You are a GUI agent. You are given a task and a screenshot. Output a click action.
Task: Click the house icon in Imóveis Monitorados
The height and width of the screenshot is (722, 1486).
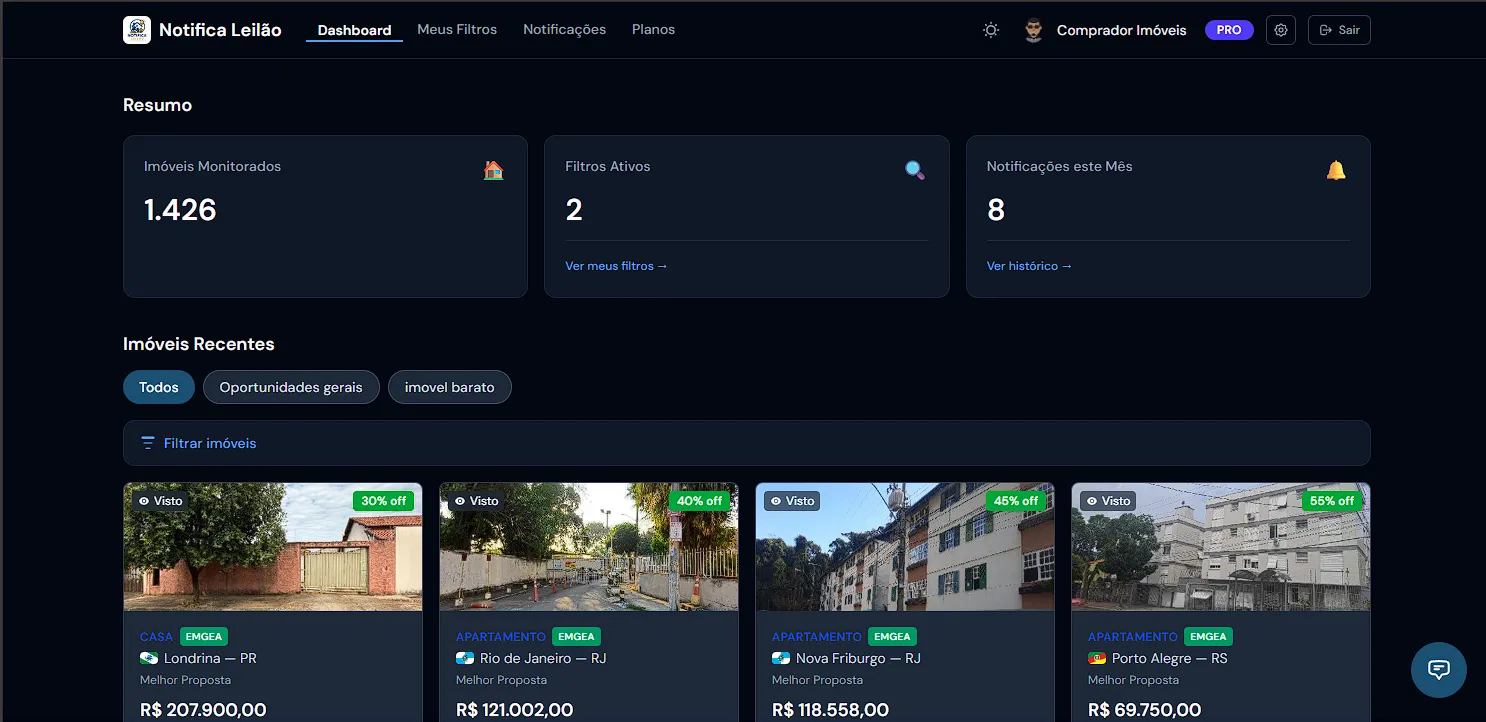click(x=494, y=170)
